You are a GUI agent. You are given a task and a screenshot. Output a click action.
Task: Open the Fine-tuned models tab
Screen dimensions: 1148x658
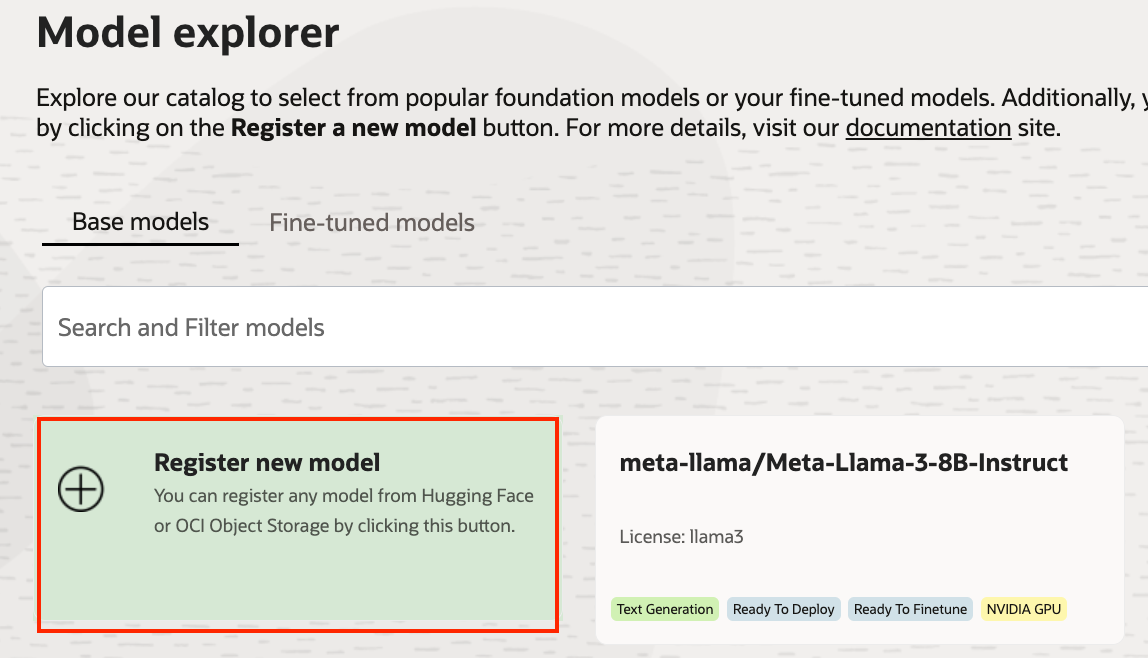click(x=372, y=222)
